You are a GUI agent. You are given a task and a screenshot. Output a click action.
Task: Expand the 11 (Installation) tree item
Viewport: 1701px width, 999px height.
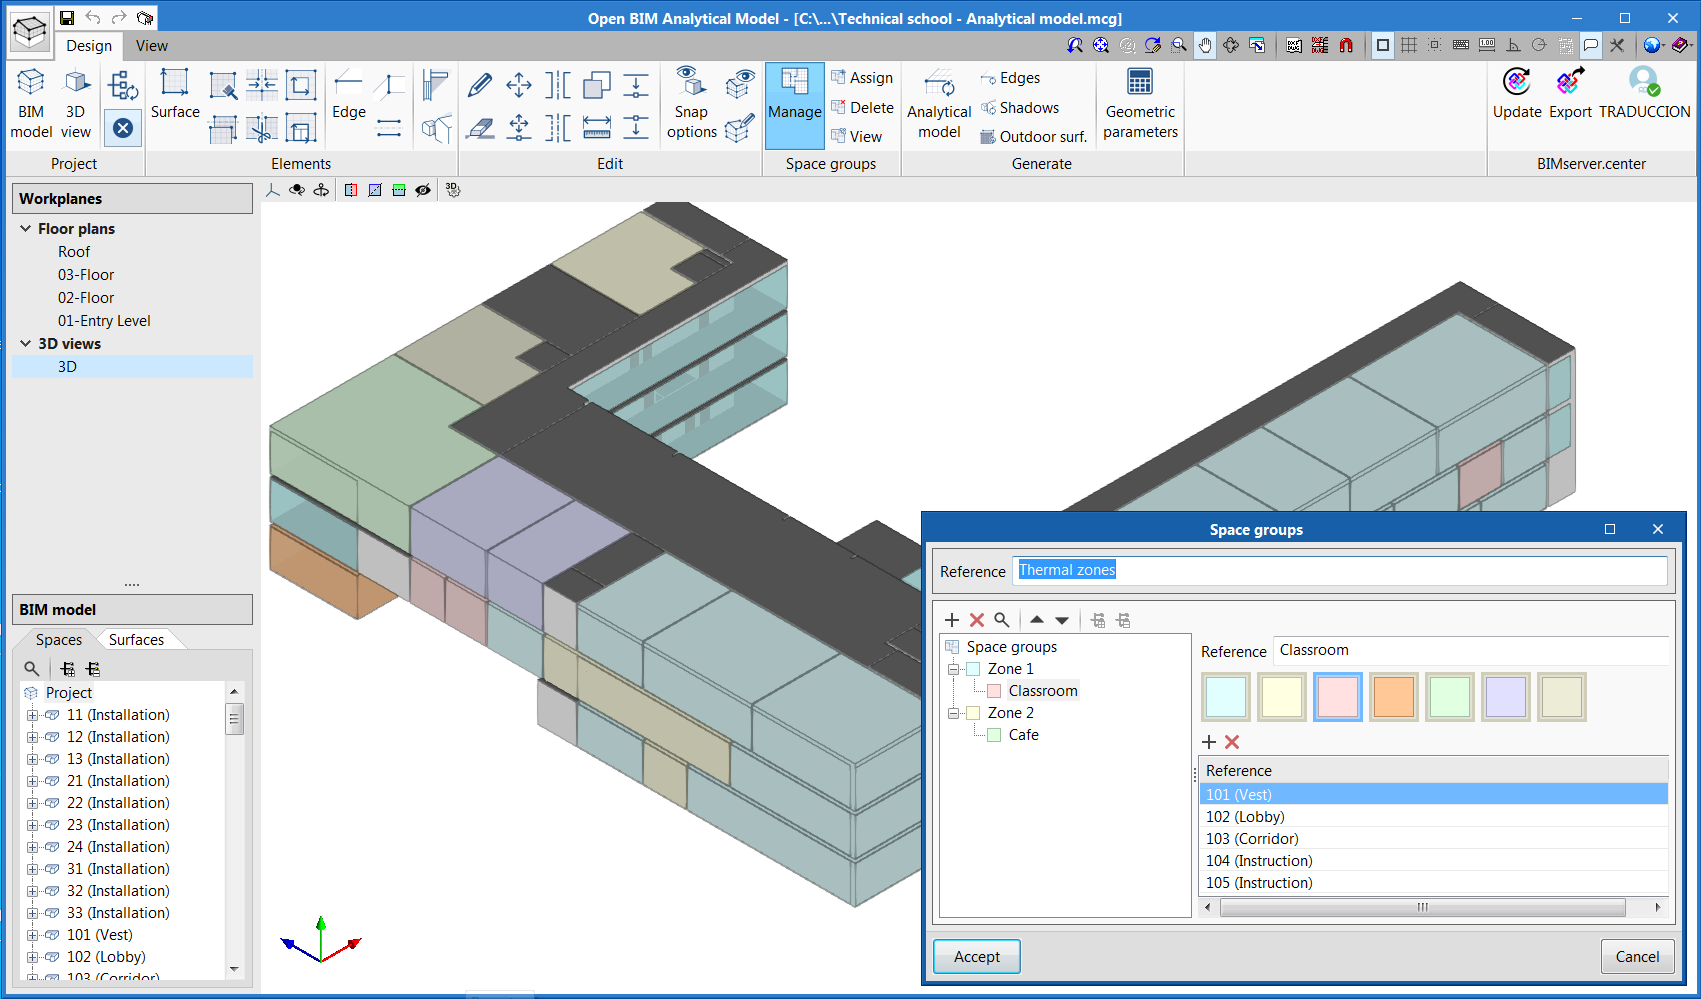(31, 714)
